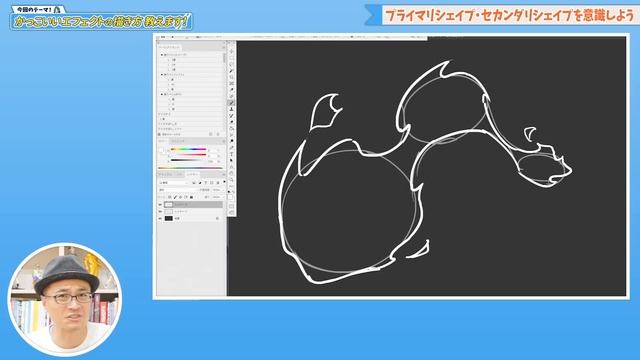
Task: Open the Layers panel flyout menu
Action: click(224, 174)
